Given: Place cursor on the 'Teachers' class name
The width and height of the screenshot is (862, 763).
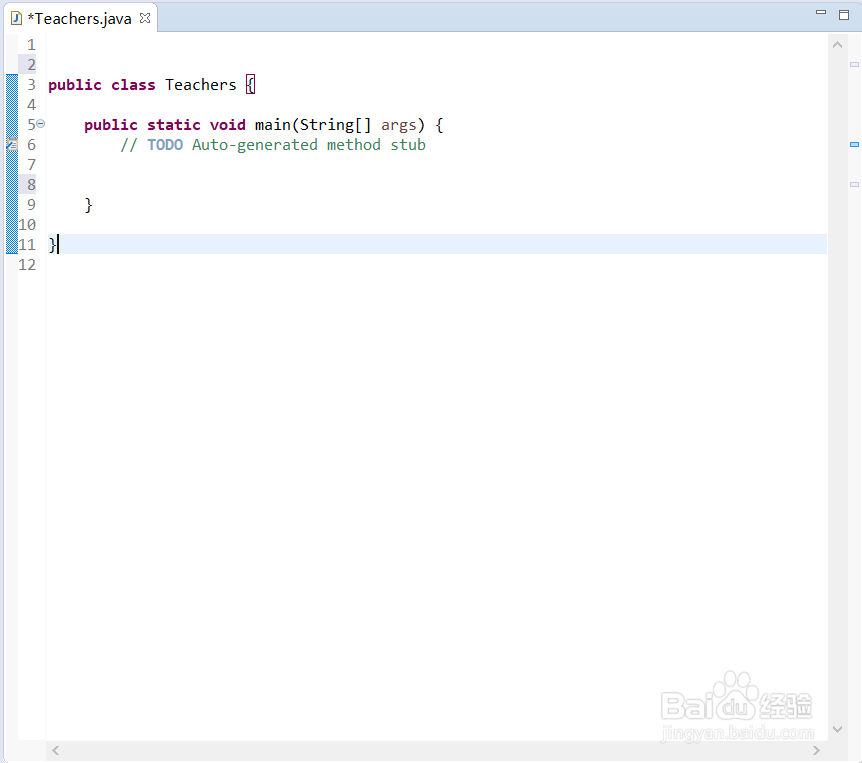Looking at the screenshot, I should (x=201, y=85).
